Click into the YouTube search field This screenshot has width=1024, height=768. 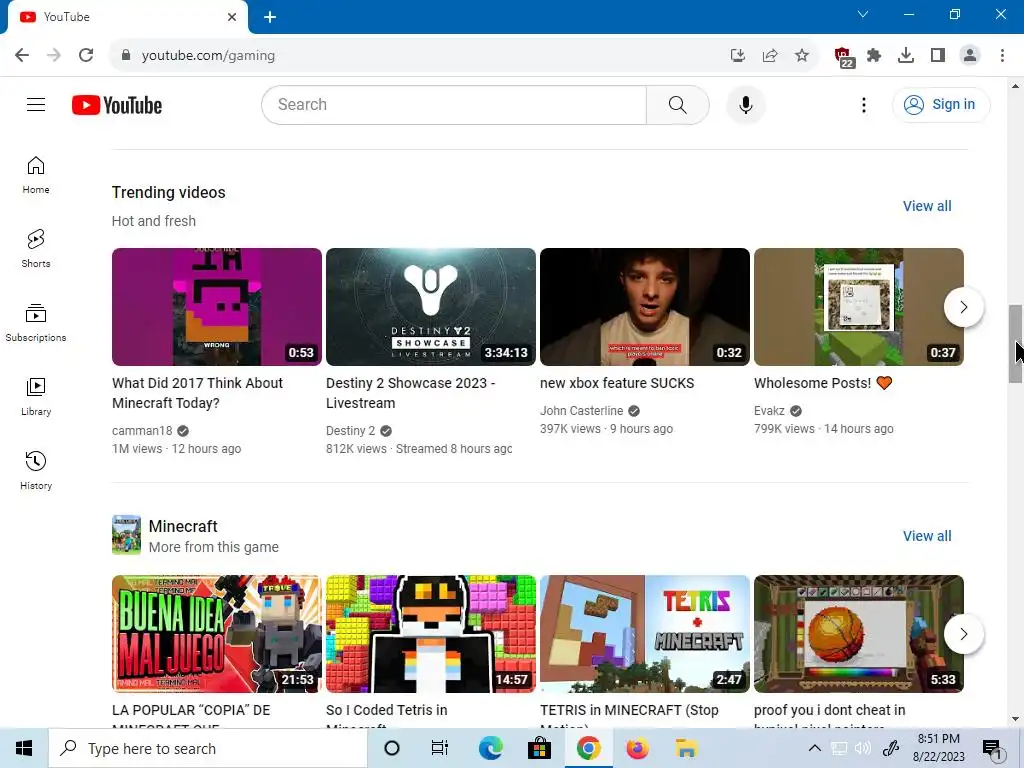(454, 104)
